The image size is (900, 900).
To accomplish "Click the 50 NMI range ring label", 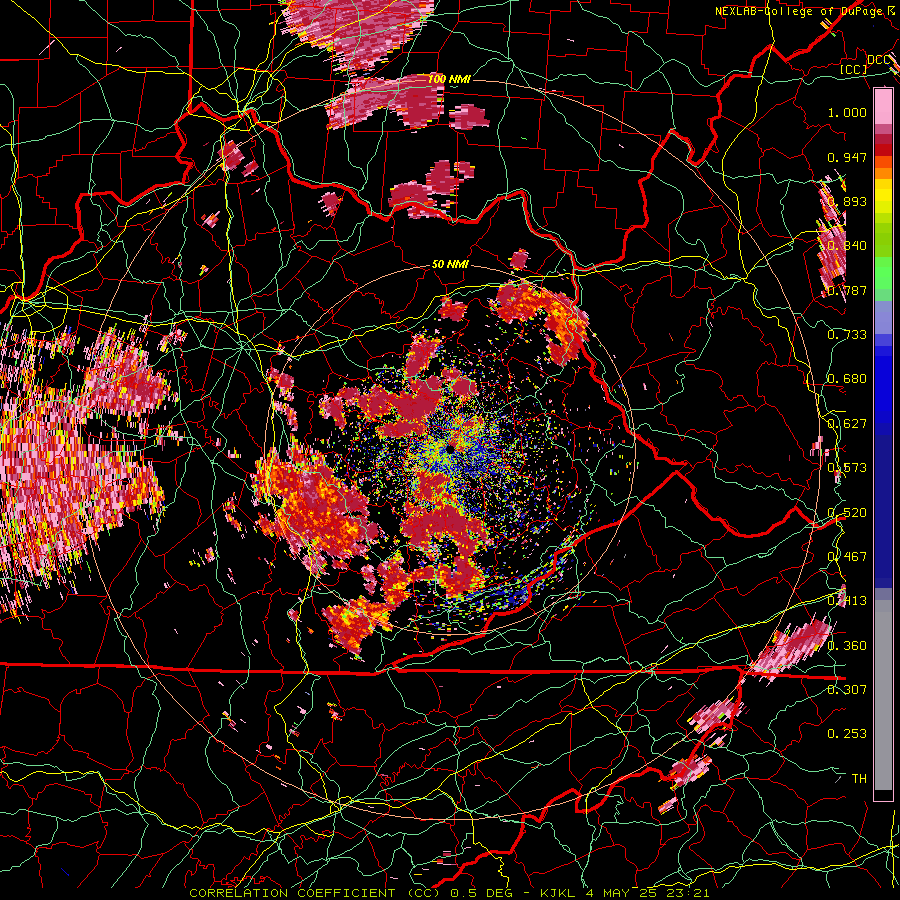I will point(450,265).
